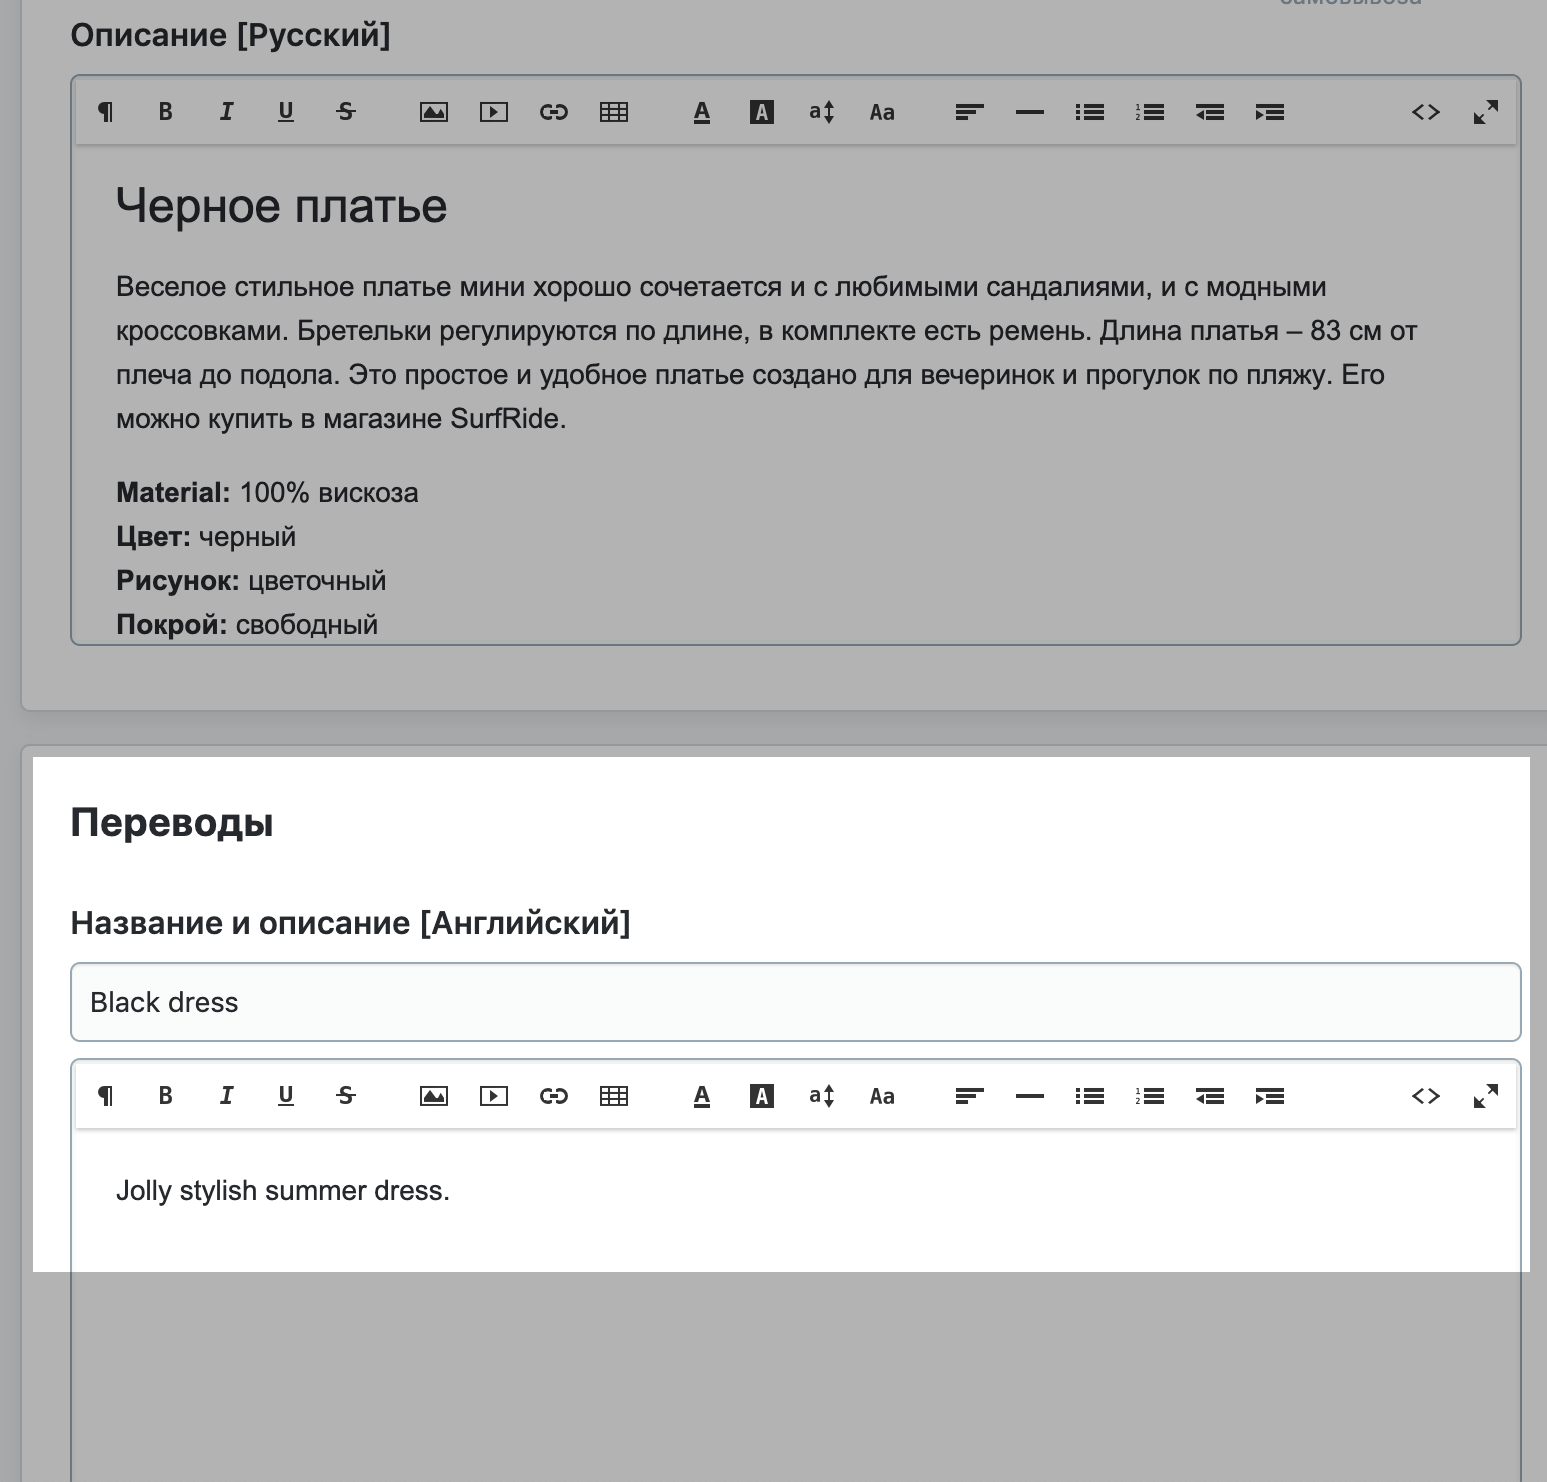Open font family in Russian description toolbar
The width and height of the screenshot is (1547, 1482).
[x=882, y=112]
